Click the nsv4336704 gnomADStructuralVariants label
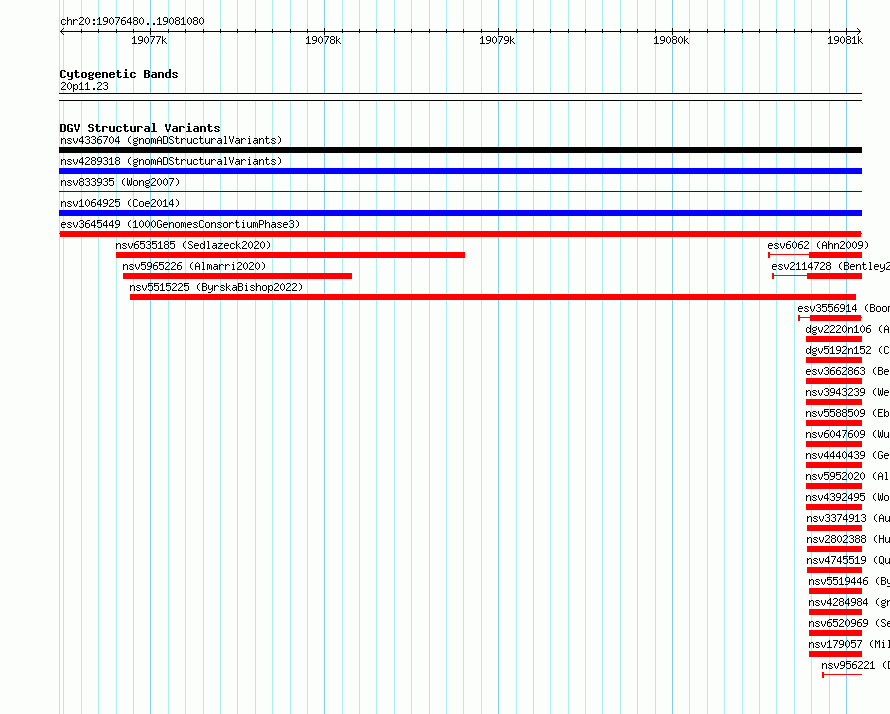 171,140
